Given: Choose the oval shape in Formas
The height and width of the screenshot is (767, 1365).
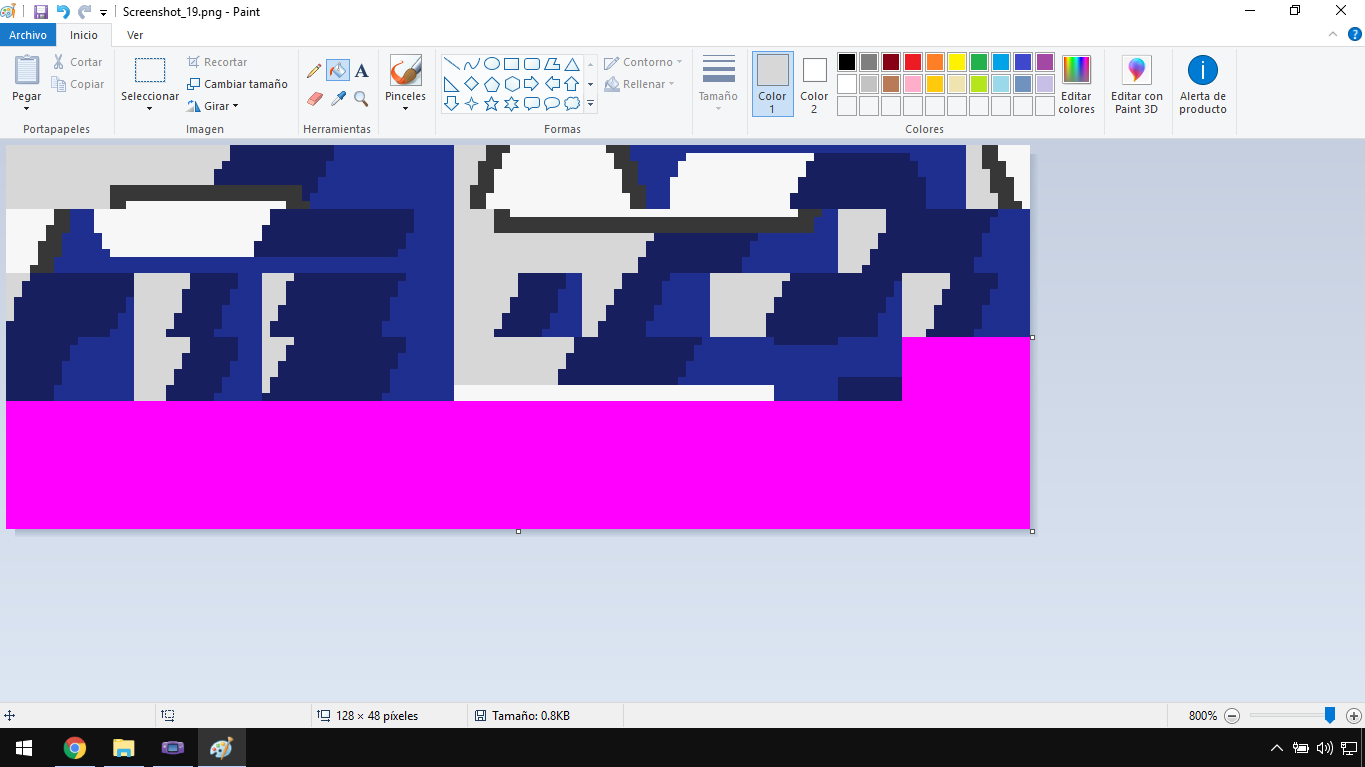Looking at the screenshot, I should point(491,62).
